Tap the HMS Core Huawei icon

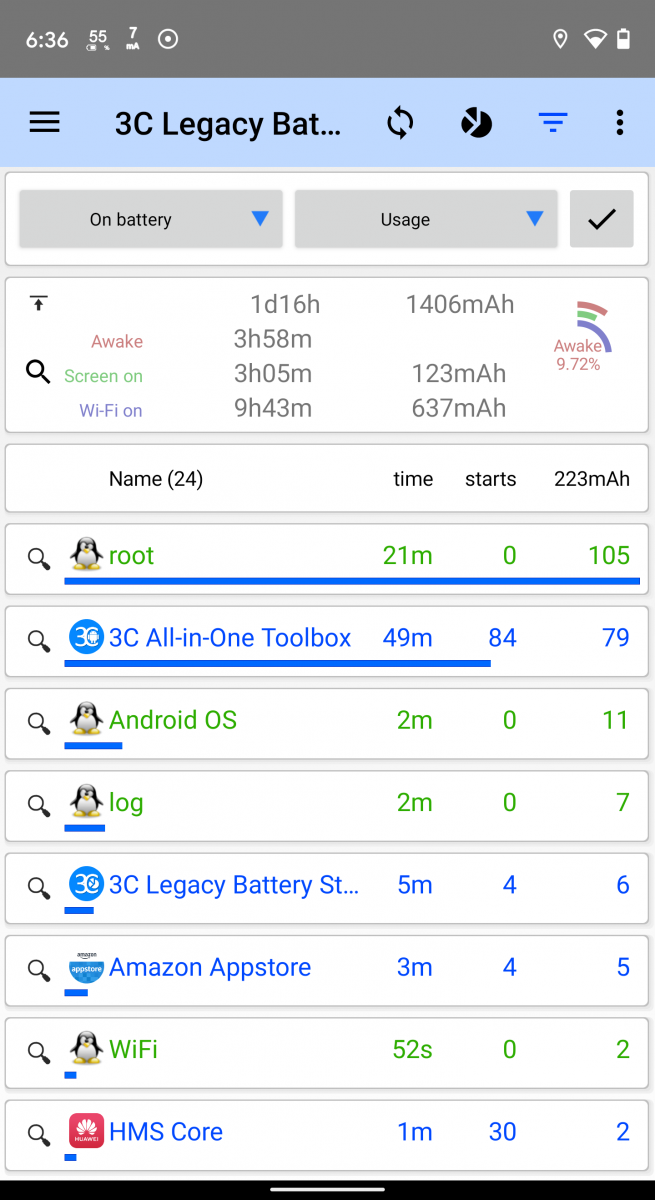point(87,1131)
